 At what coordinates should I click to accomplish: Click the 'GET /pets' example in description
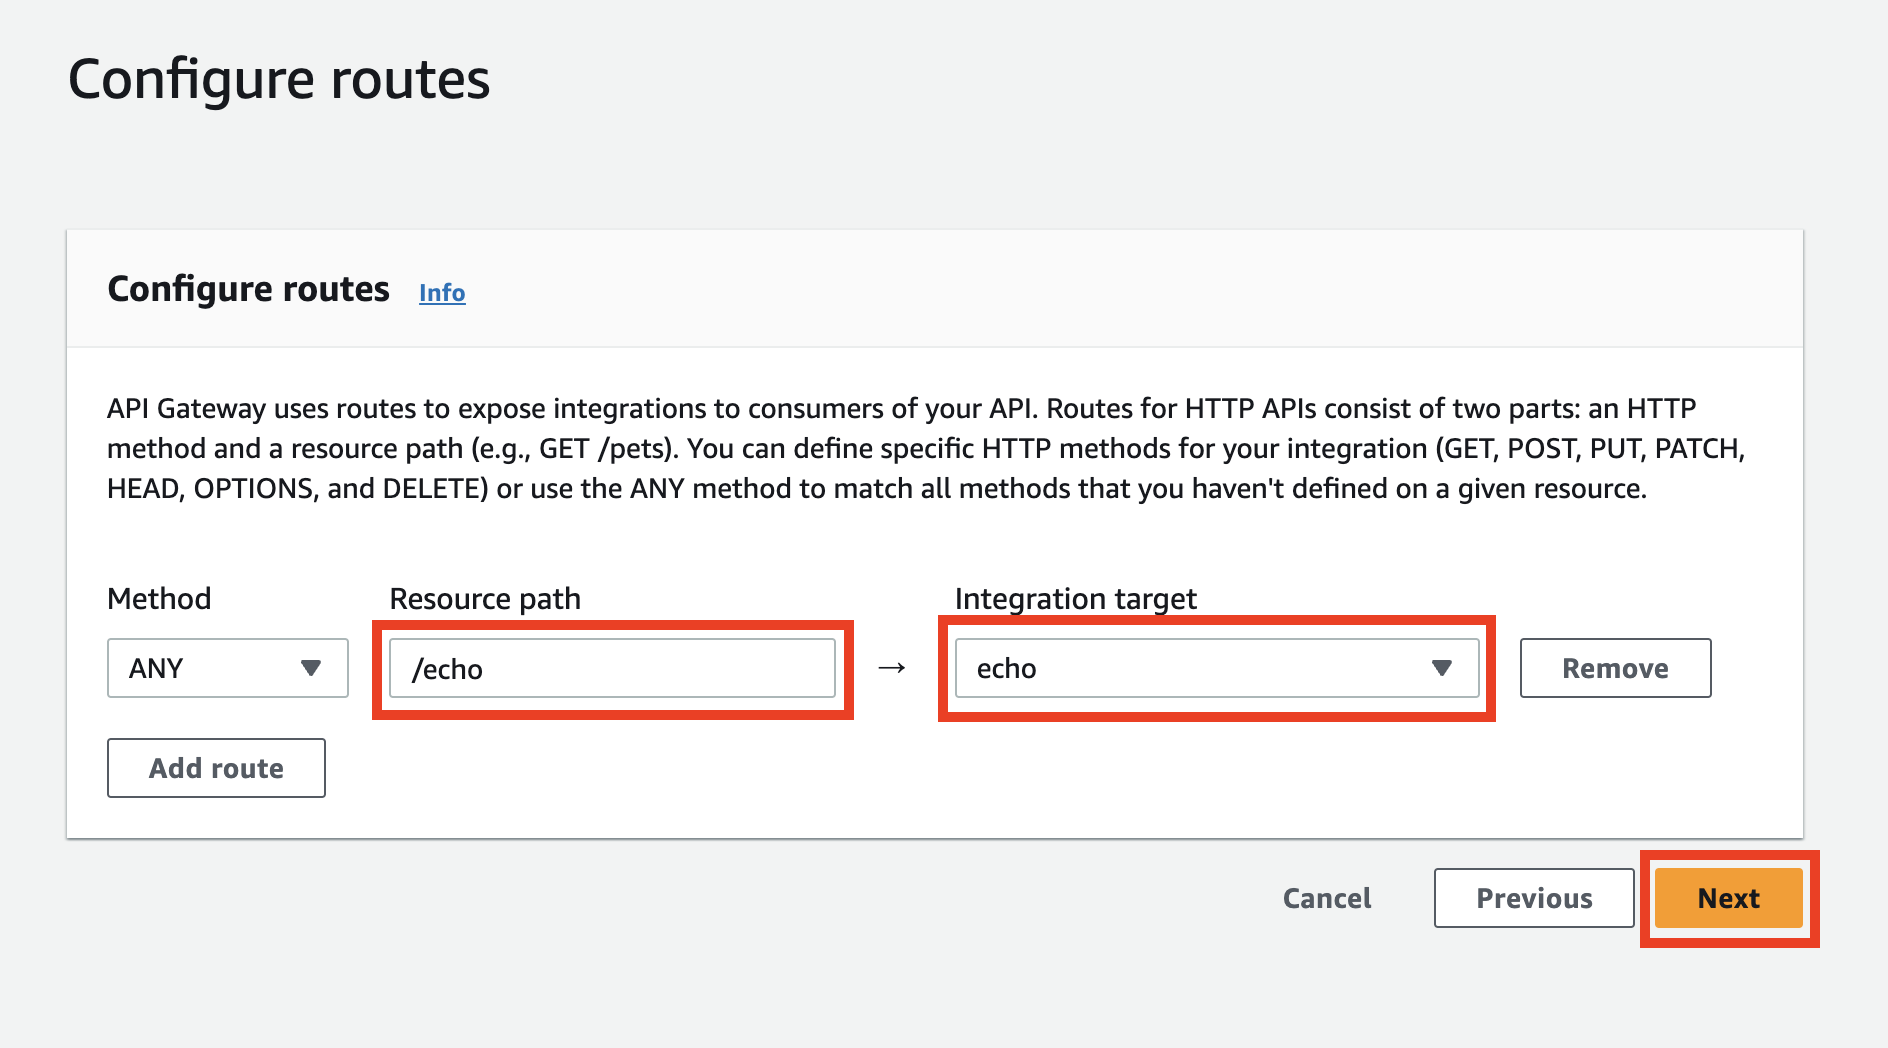[x=603, y=449]
